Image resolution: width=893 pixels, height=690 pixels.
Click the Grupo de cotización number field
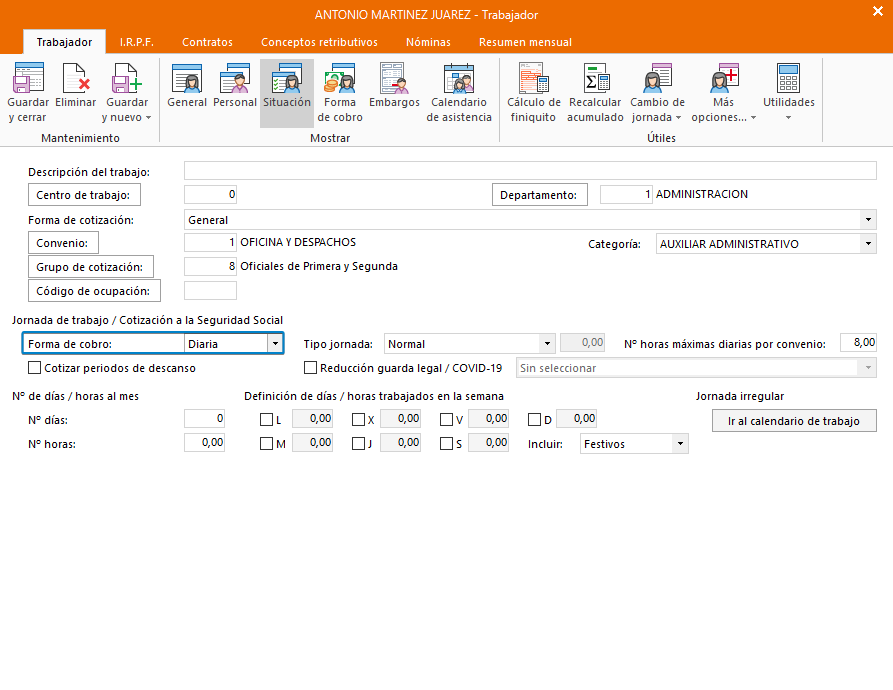pyautogui.click(x=210, y=266)
